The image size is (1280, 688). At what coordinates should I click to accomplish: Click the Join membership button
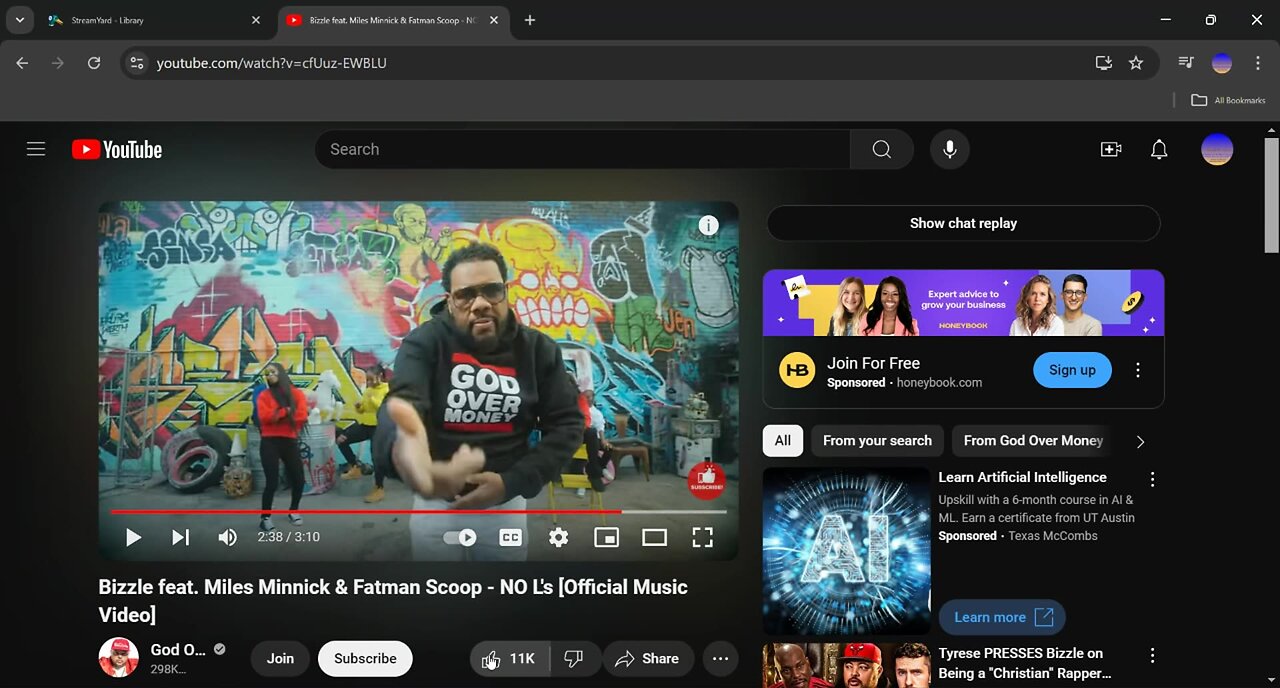coord(280,659)
